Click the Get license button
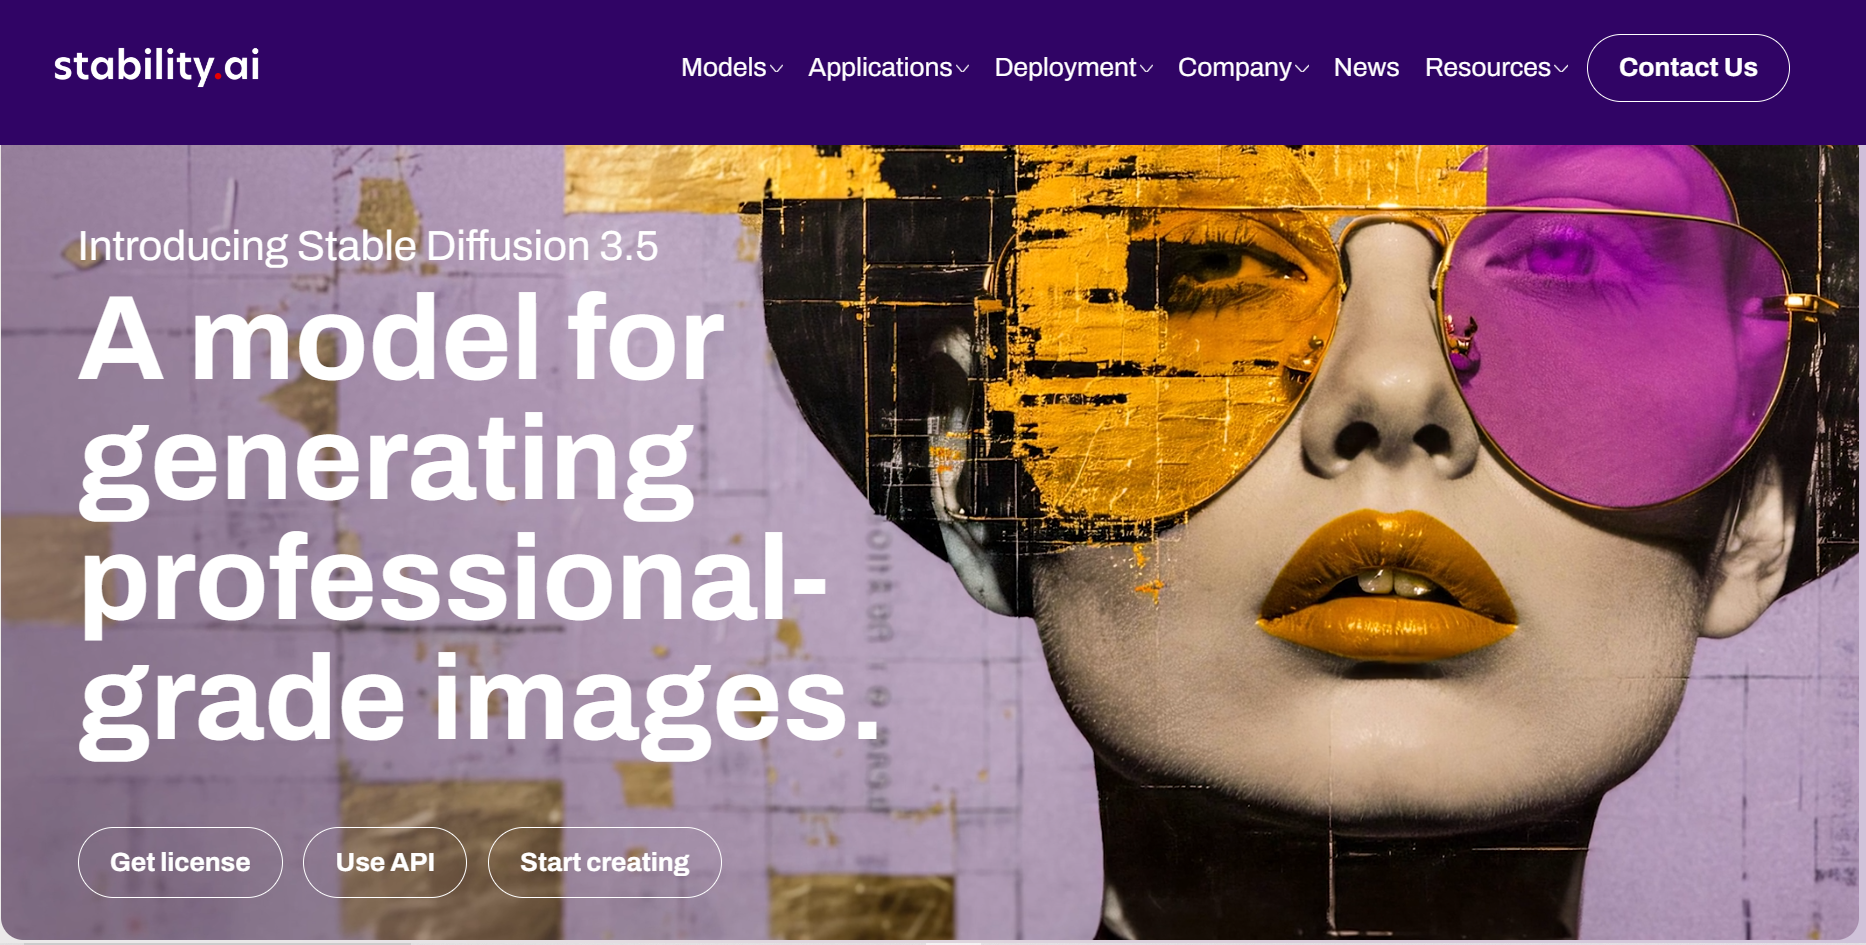This screenshot has width=1866, height=945. click(180, 862)
